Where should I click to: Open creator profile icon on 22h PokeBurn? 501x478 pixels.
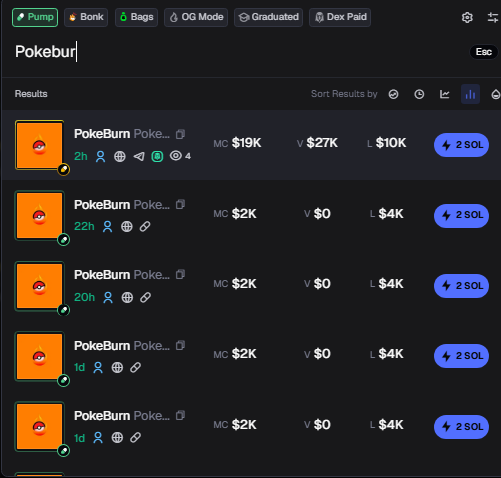(x=107, y=227)
